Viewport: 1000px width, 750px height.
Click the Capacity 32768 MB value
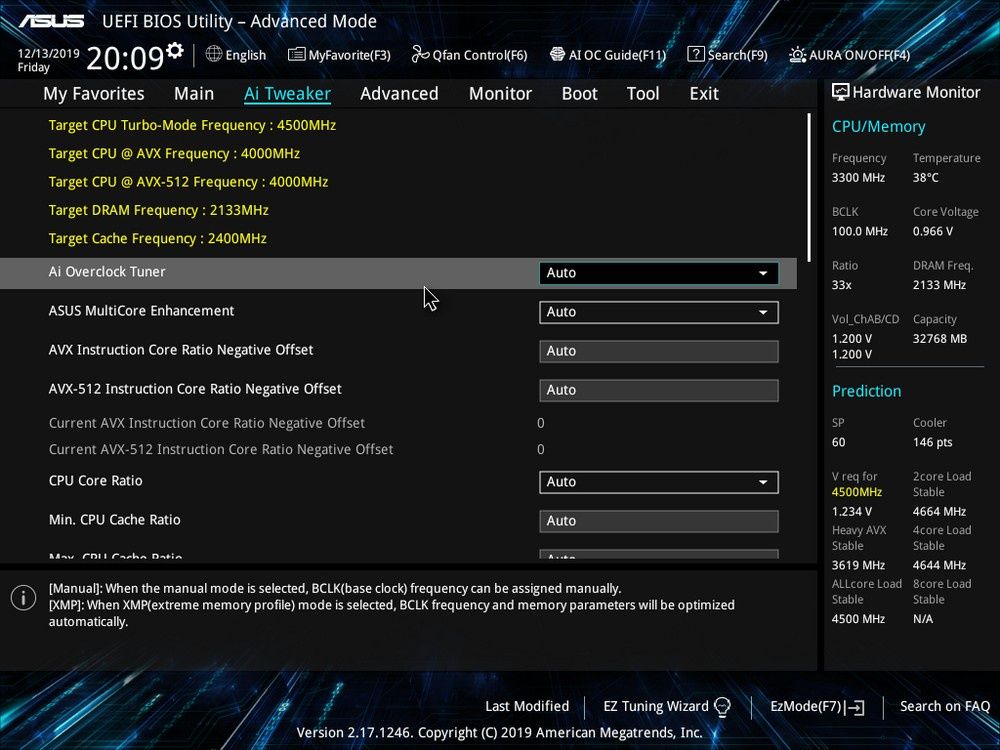[x=939, y=339]
